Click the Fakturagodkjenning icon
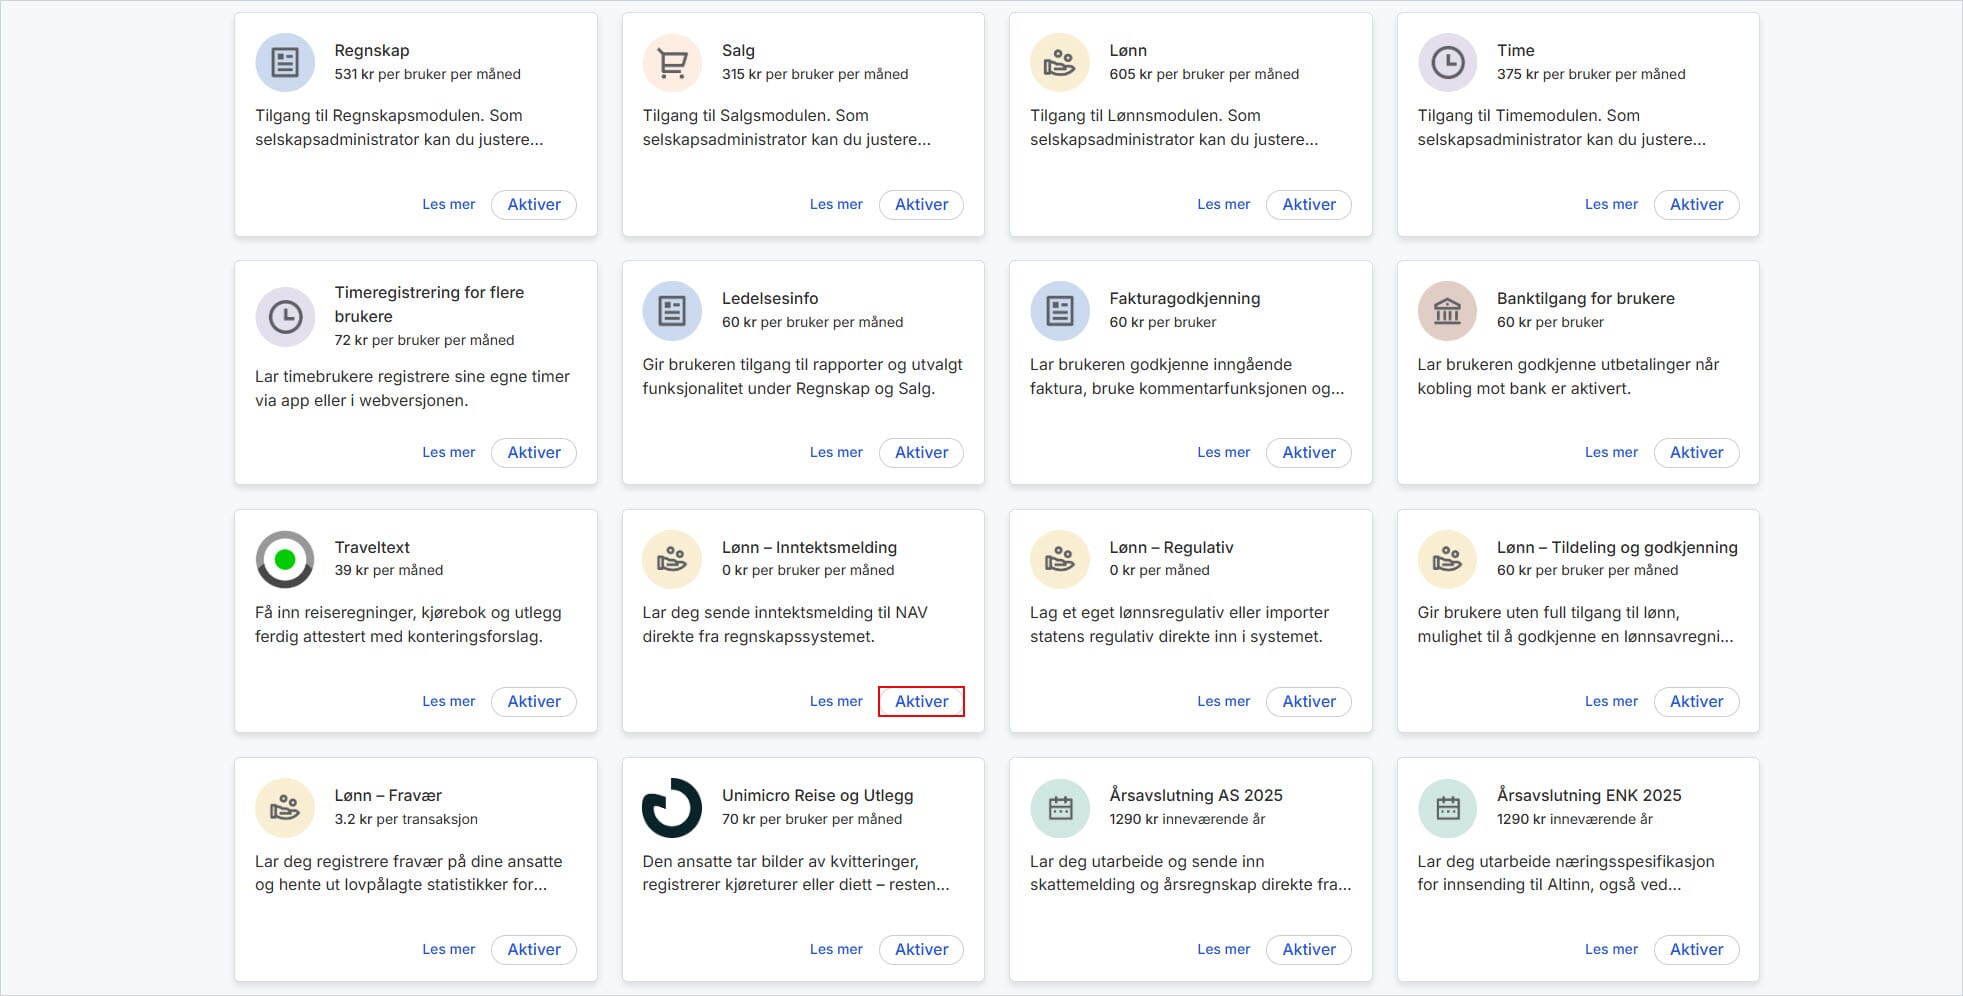Viewport: 1963px width, 996px height. tap(1060, 311)
